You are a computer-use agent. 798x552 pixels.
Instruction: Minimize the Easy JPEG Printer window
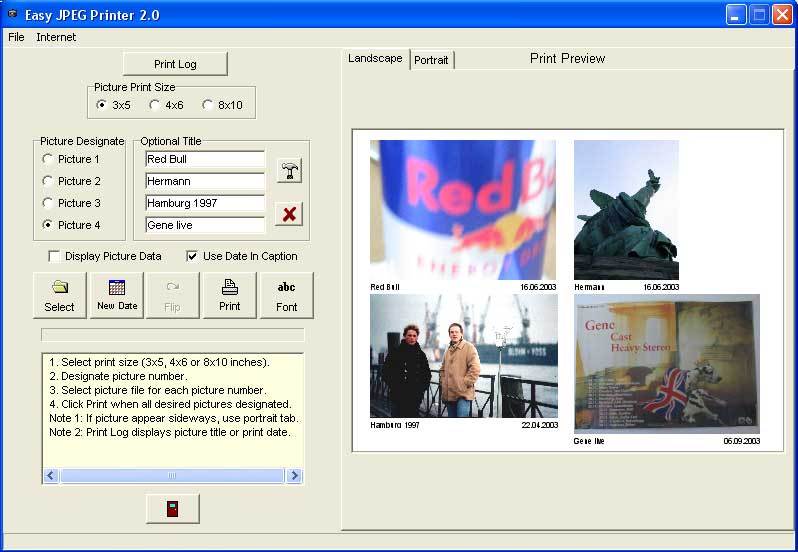tap(735, 15)
